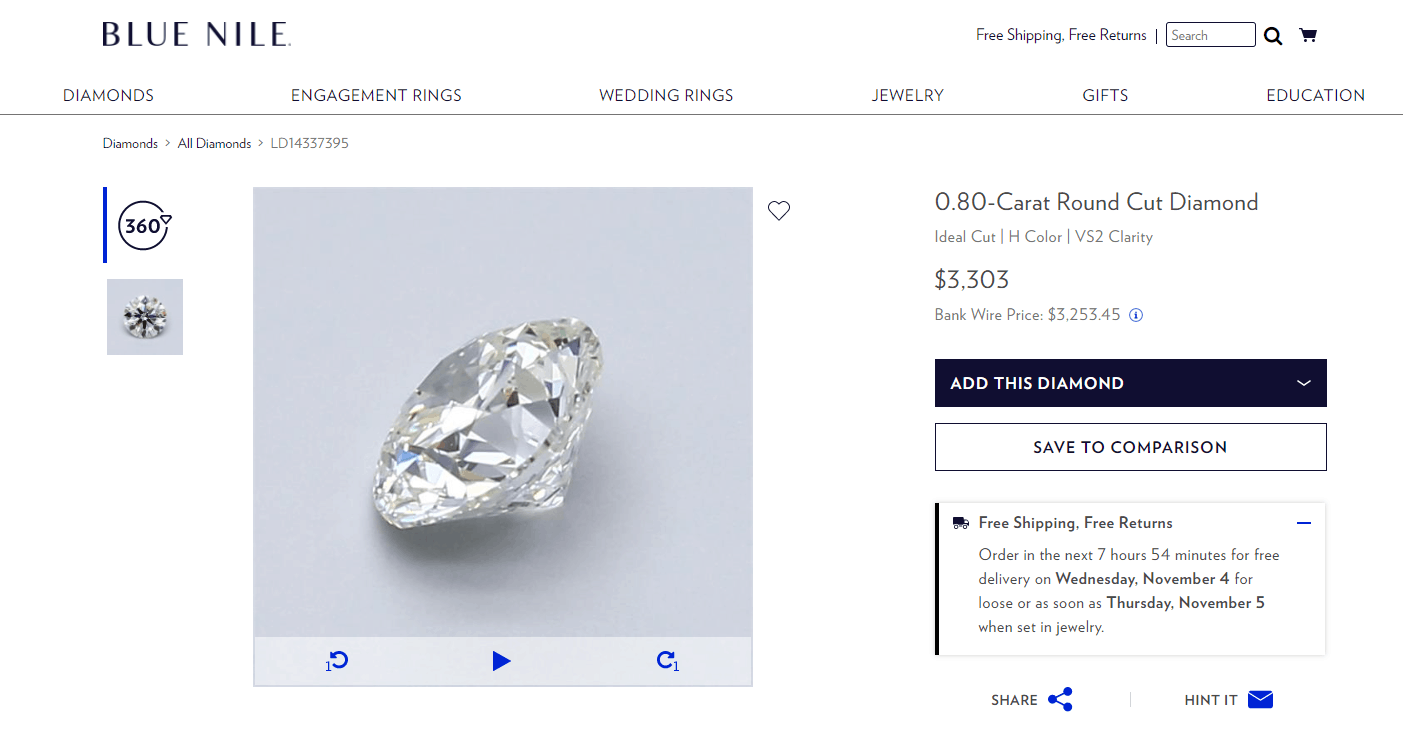Collapse the Free Shipping, Free Returns panel
The image size is (1403, 740).
pyautogui.click(x=1303, y=522)
